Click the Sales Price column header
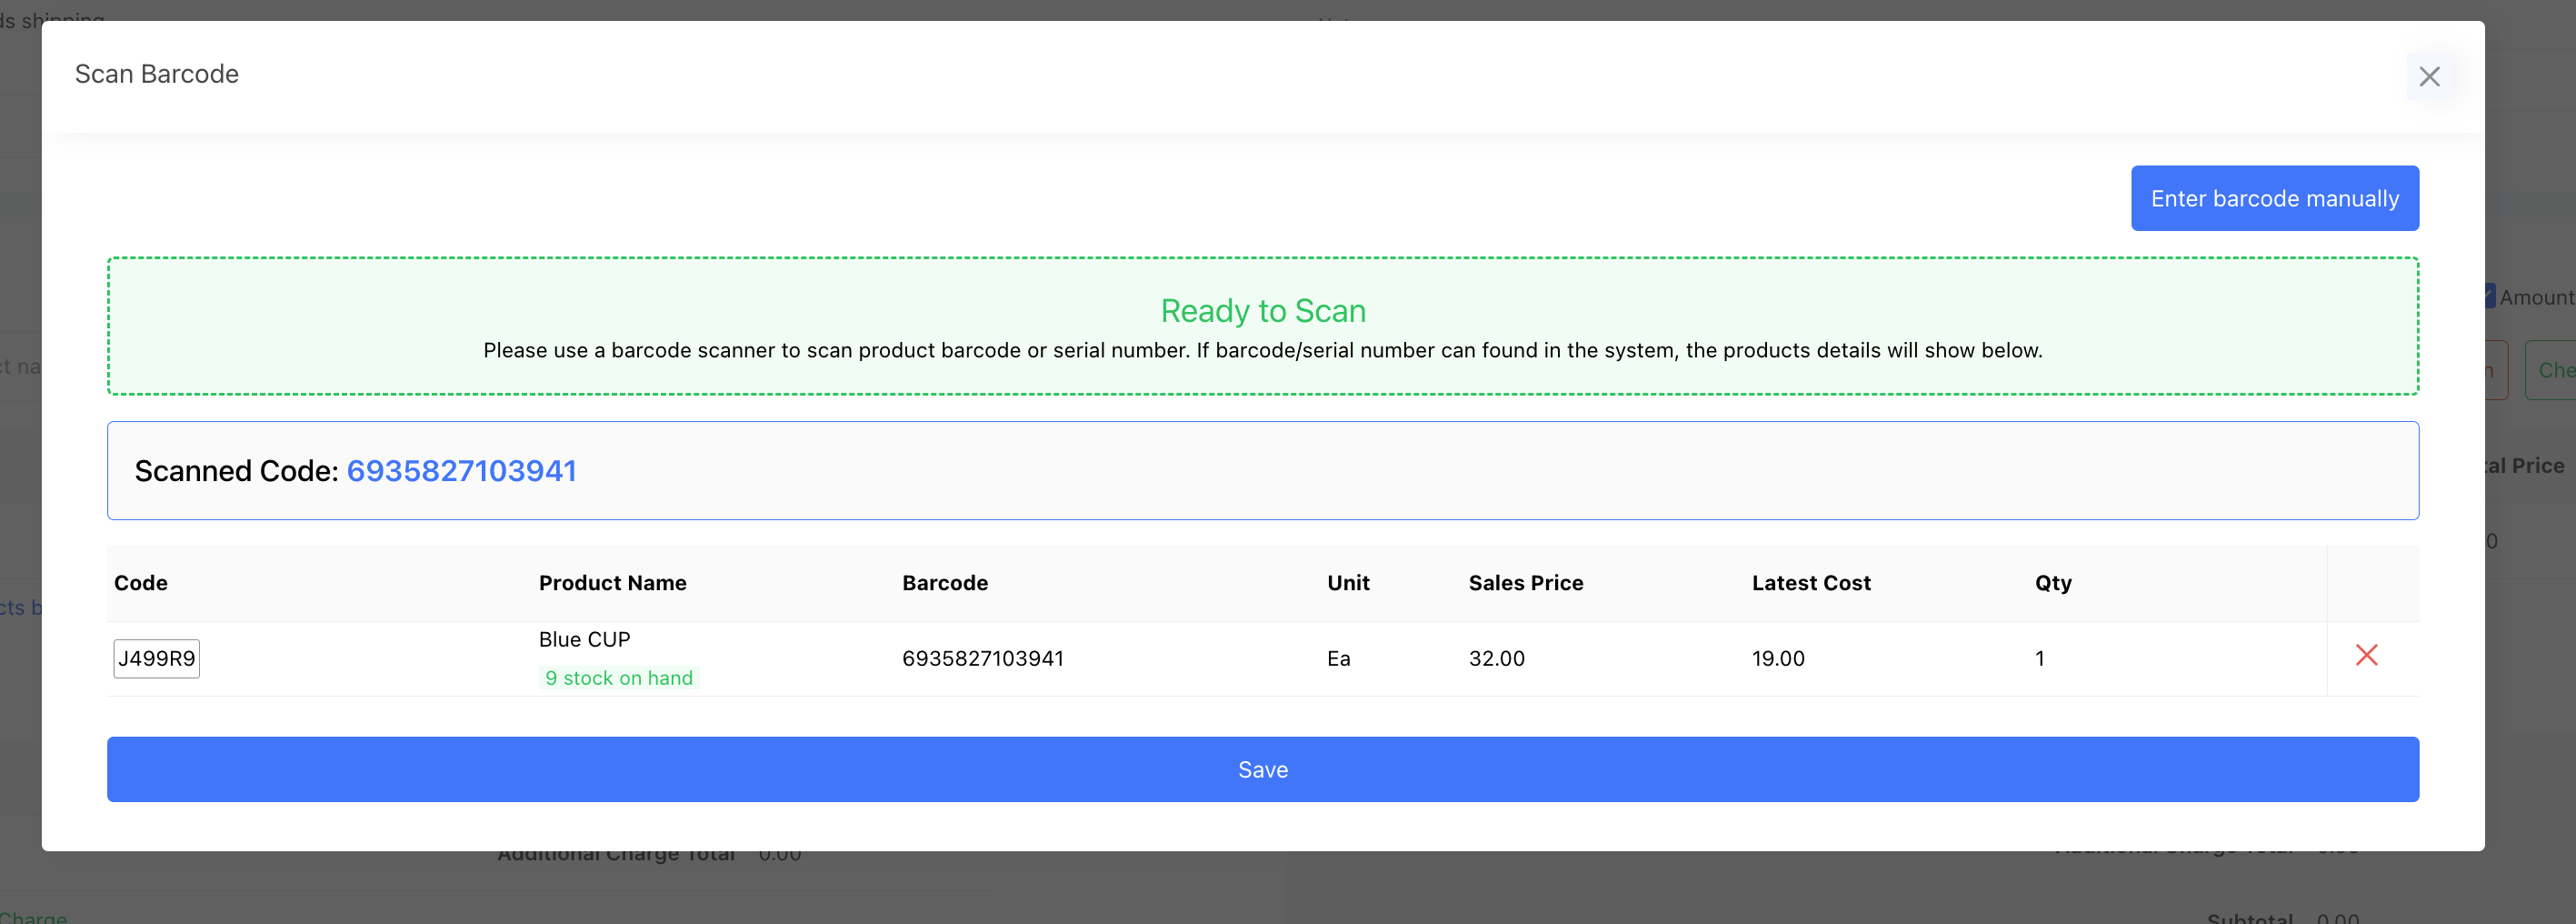This screenshot has width=2576, height=924. point(1525,583)
